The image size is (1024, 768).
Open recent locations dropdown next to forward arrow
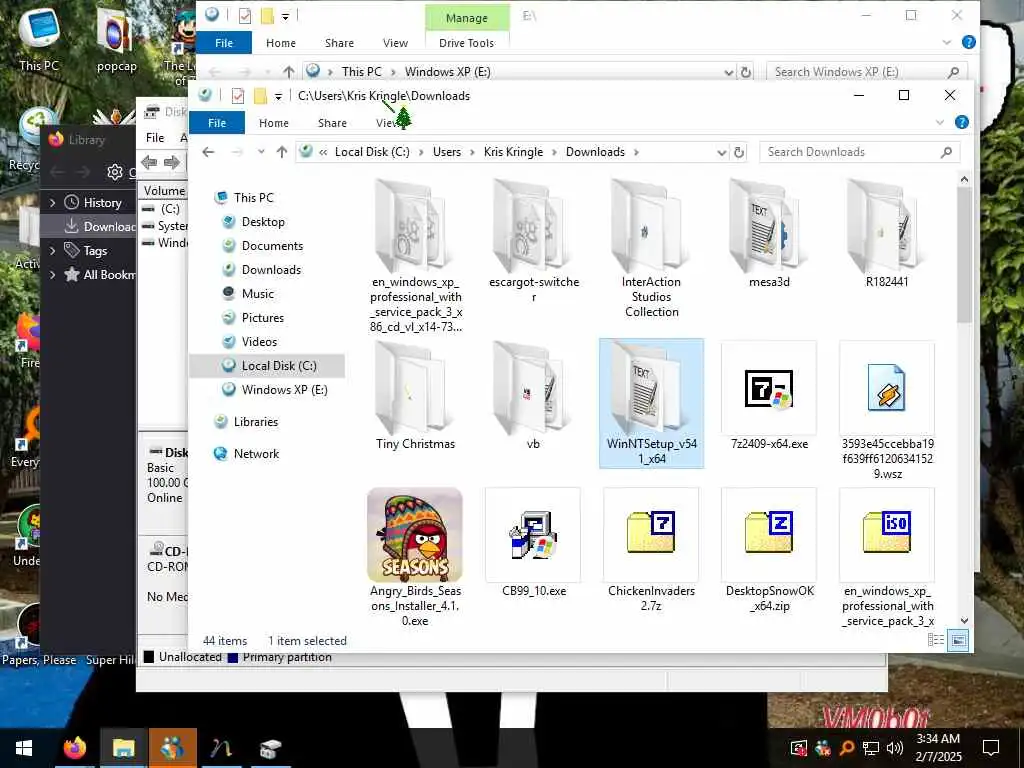coord(261,152)
